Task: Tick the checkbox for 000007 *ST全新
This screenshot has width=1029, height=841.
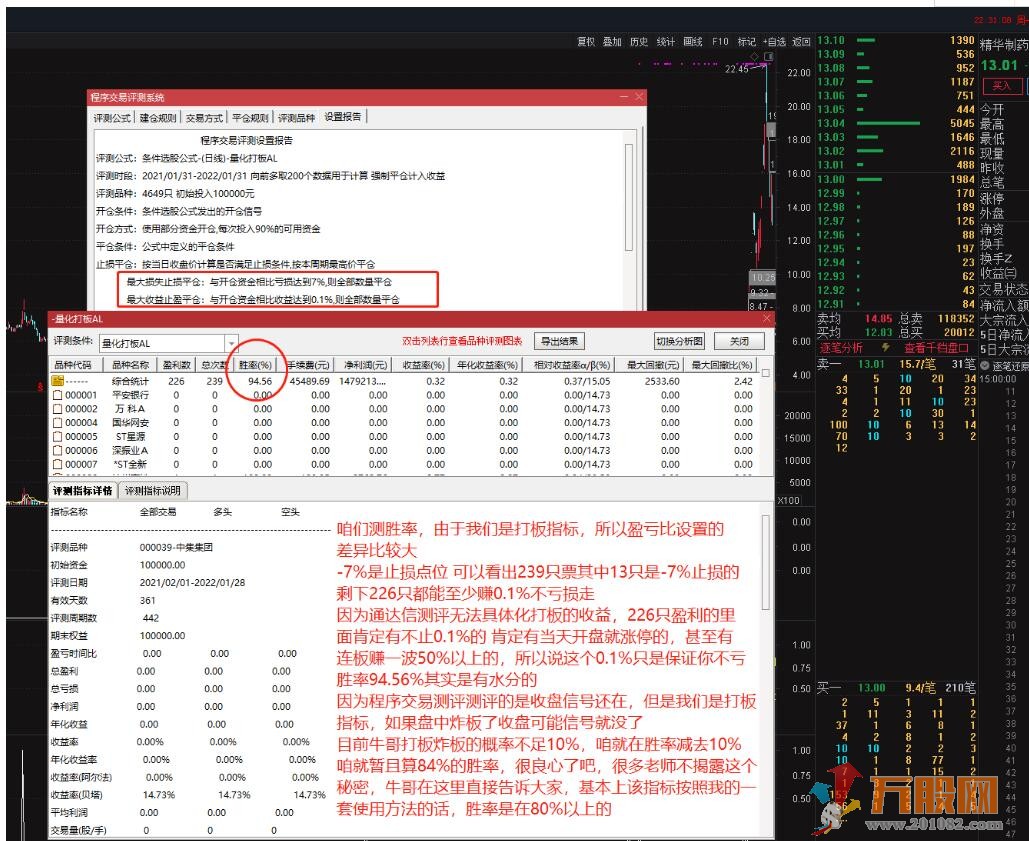Action: (x=57, y=464)
